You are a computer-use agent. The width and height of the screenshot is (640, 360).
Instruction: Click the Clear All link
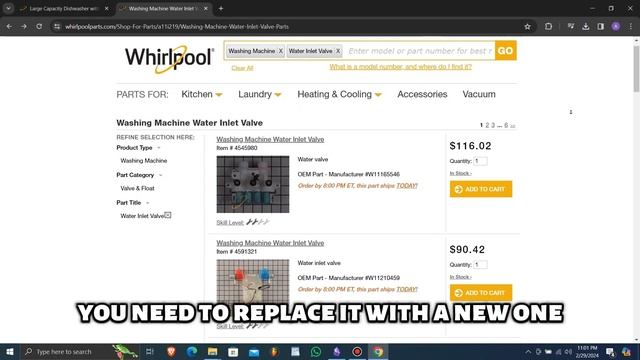pos(242,68)
